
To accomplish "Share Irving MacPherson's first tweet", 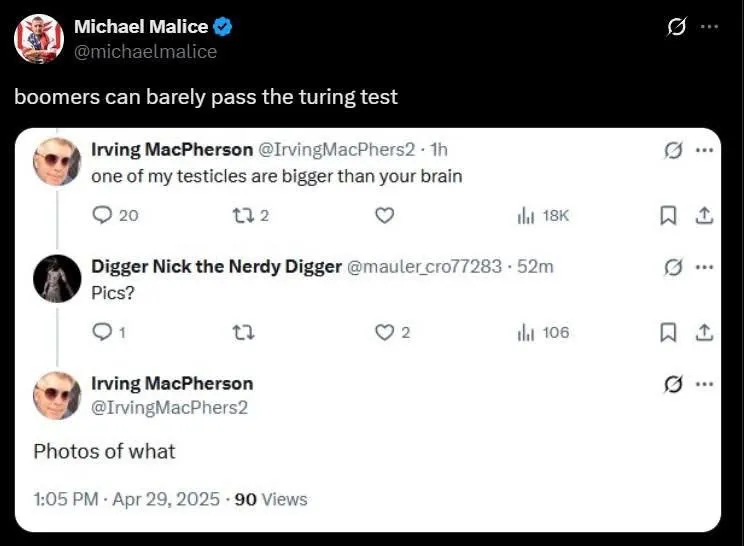I will 703,215.
